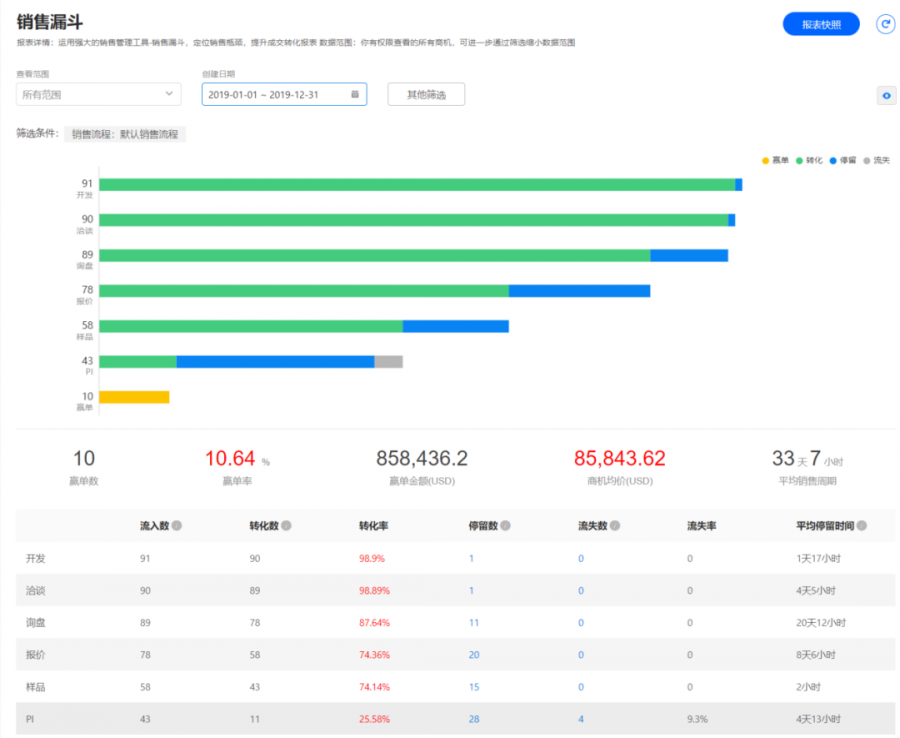The image size is (900, 738).
Task: Open the 其他筛选 filter button
Action: coord(426,95)
